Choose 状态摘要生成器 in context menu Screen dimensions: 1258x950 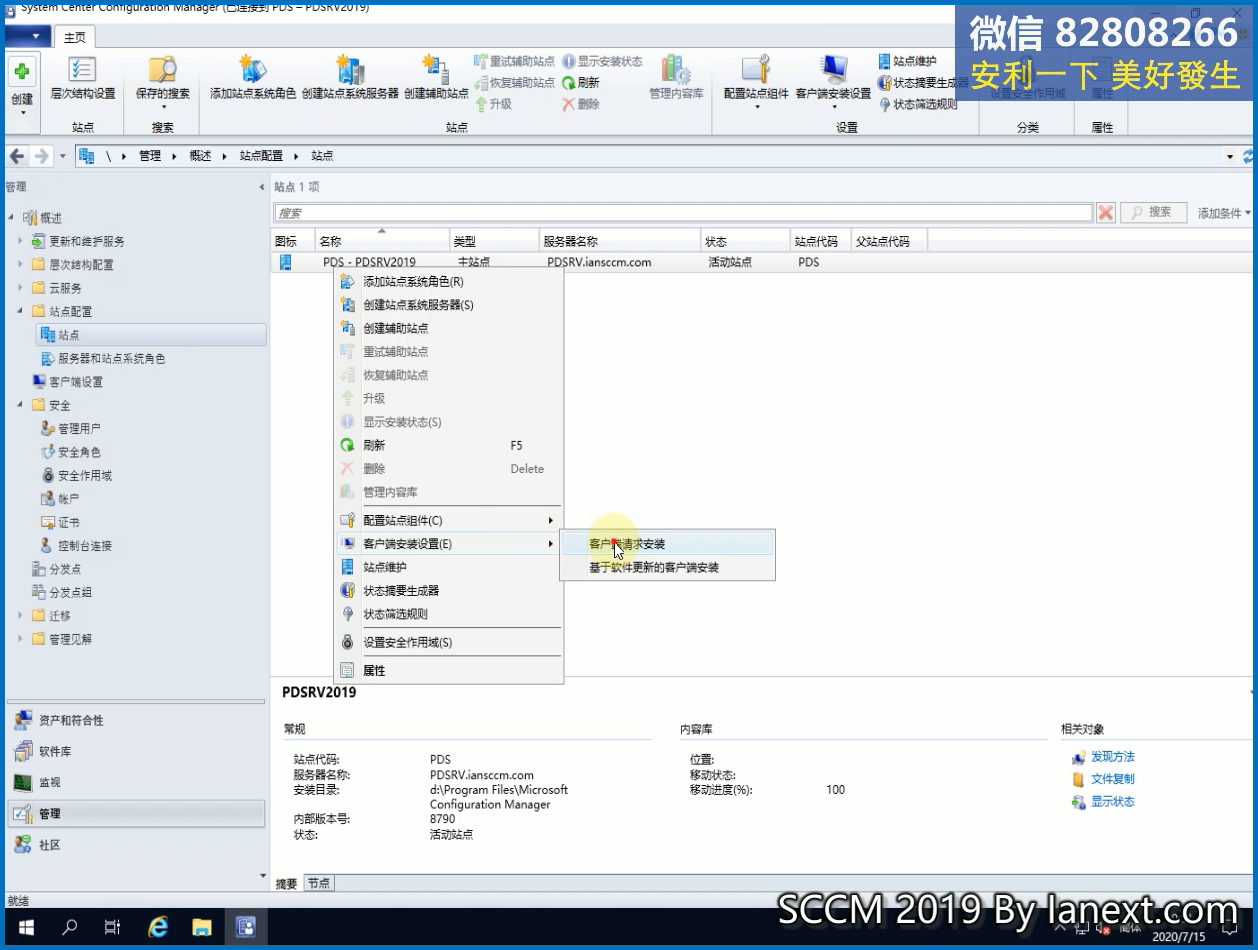(448, 590)
